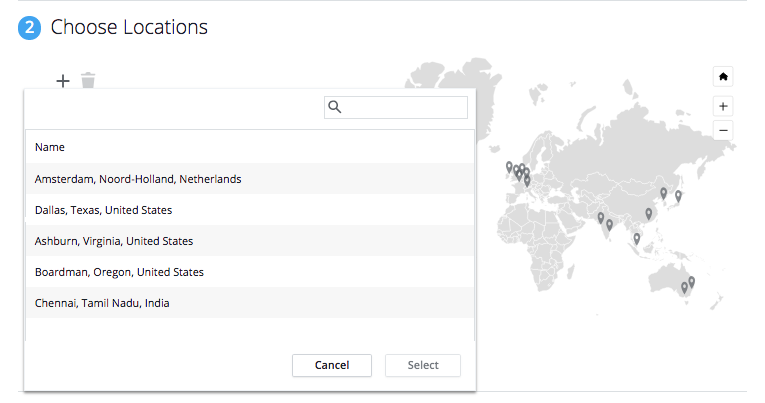This screenshot has height=403, width=765.
Task: Select Boardman, Oregon, United States
Action: coord(249,272)
